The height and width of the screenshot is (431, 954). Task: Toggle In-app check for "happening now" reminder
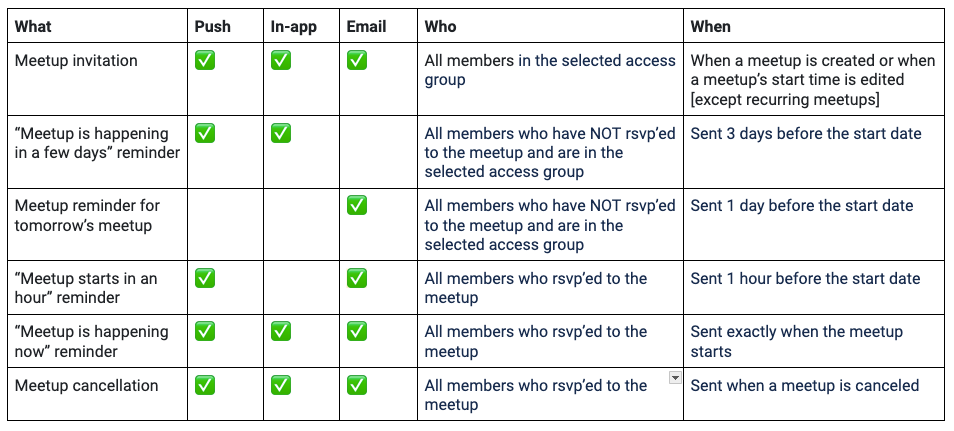pos(281,331)
